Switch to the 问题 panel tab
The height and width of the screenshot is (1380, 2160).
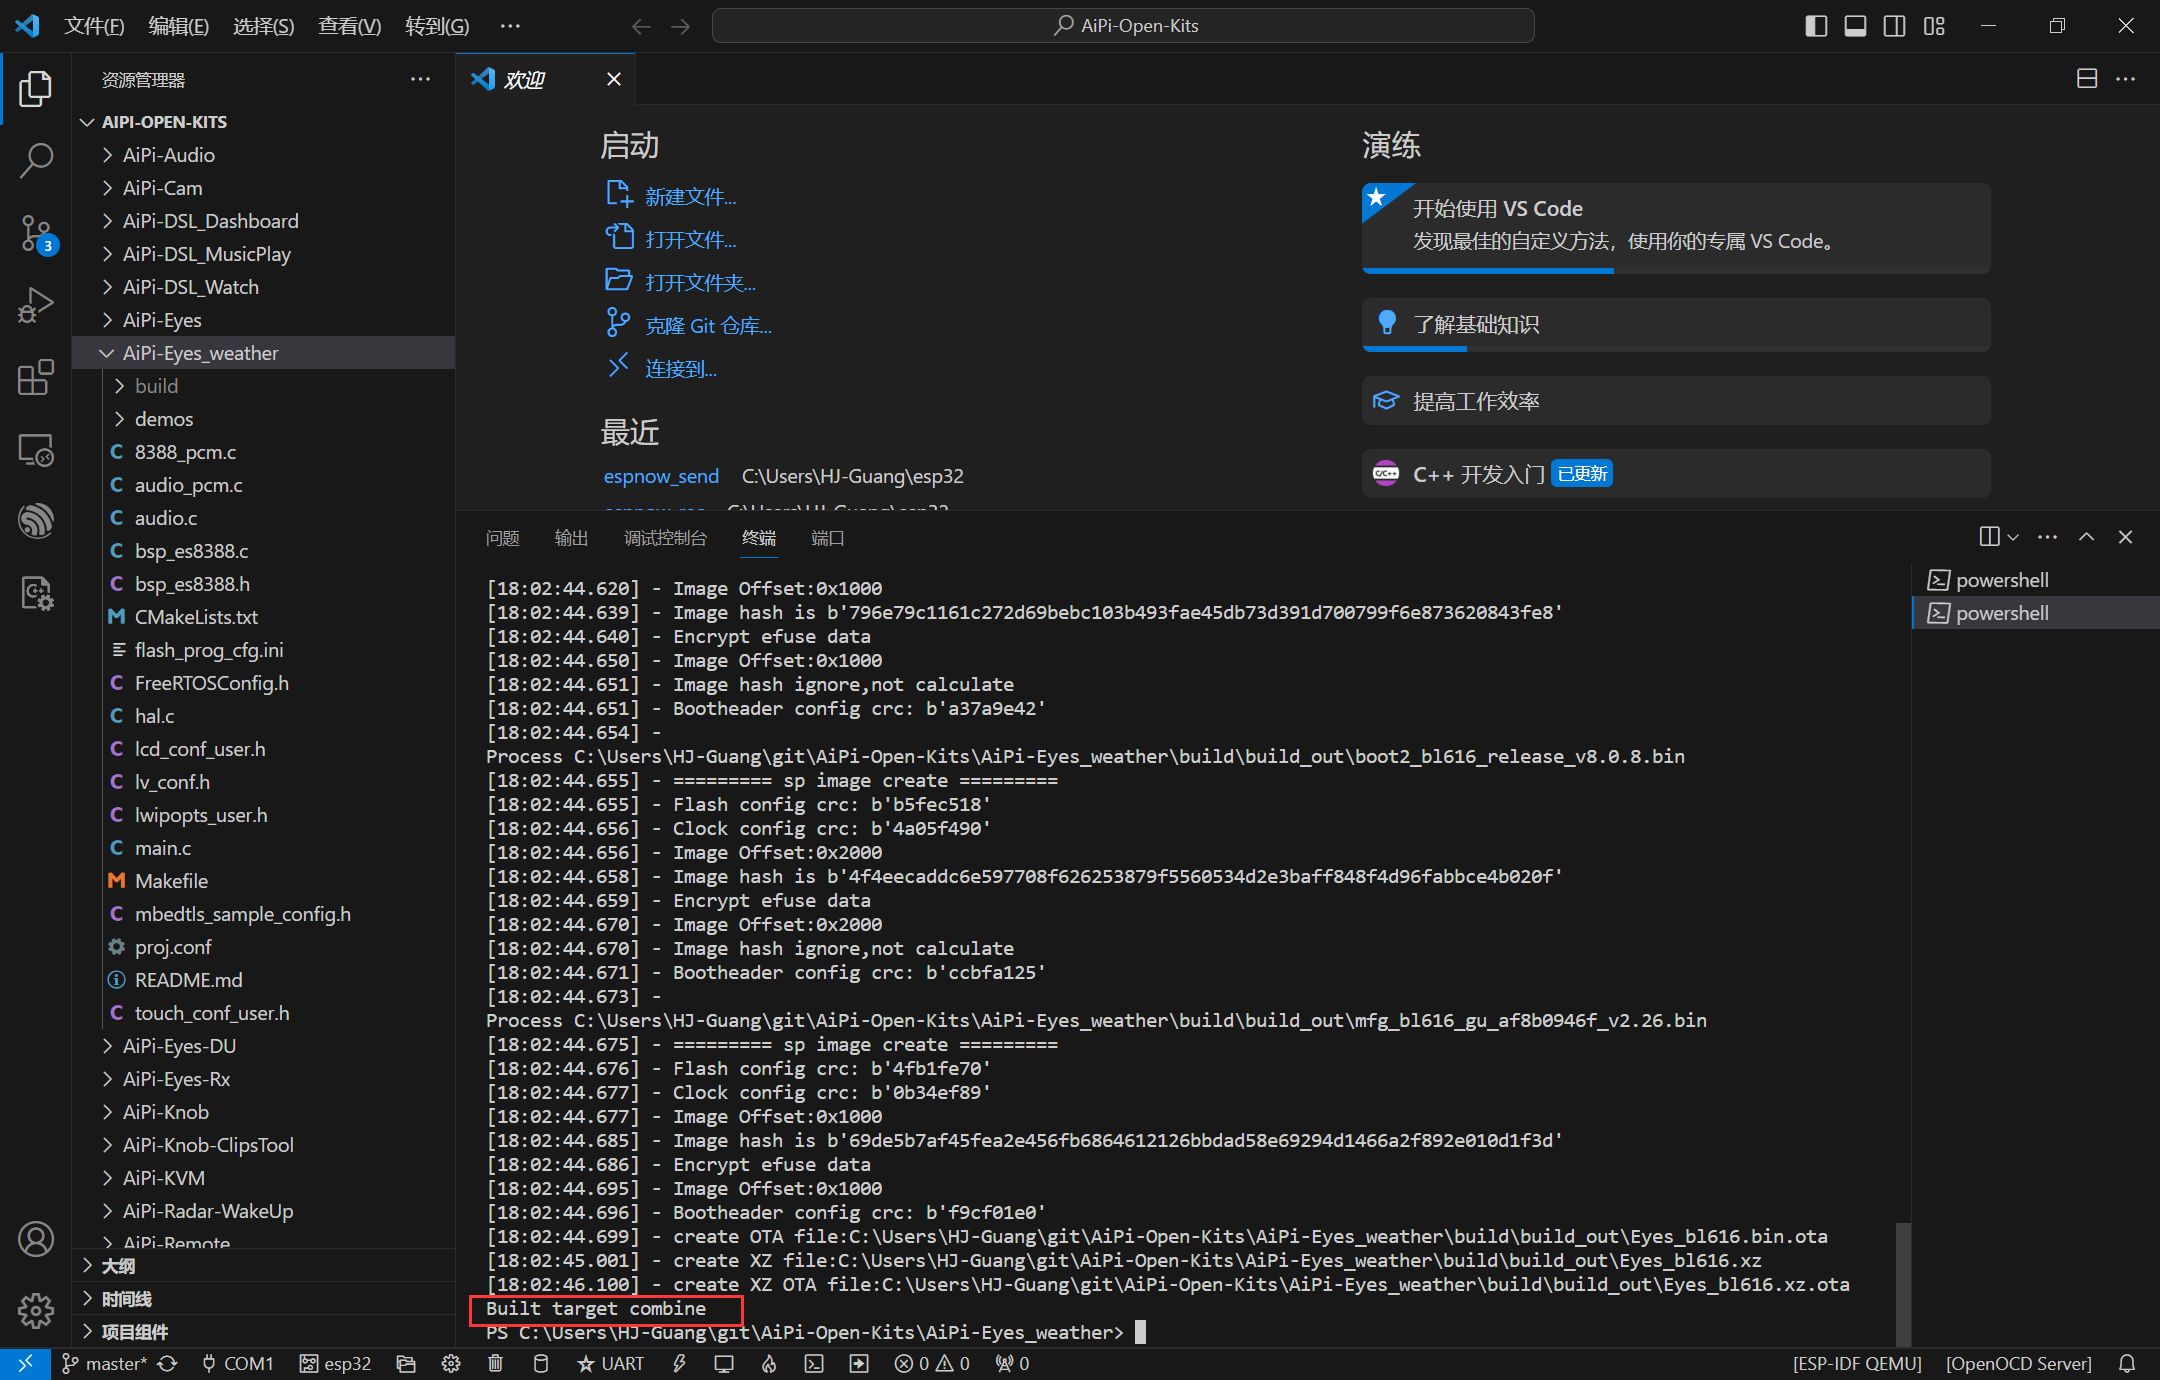(502, 538)
